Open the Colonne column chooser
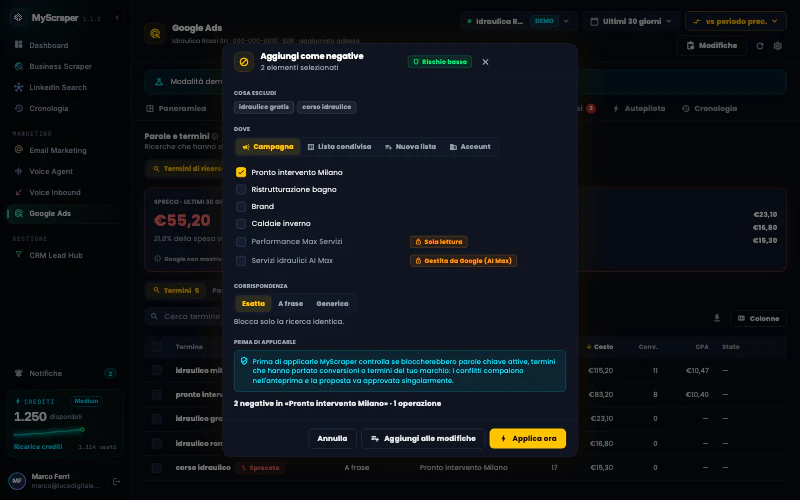This screenshot has height=500, width=800. 758,318
